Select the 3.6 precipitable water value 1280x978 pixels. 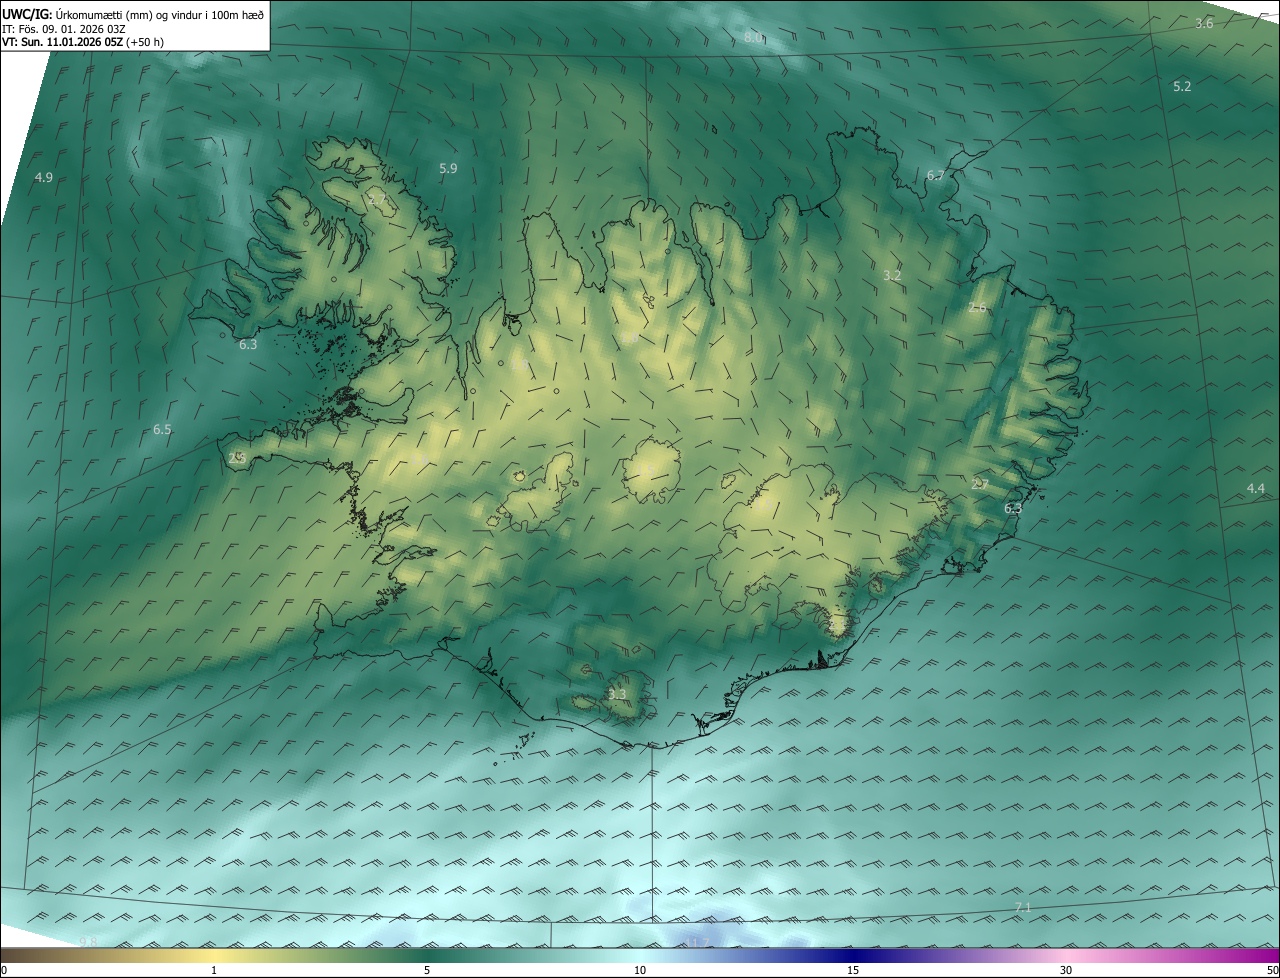point(1204,23)
